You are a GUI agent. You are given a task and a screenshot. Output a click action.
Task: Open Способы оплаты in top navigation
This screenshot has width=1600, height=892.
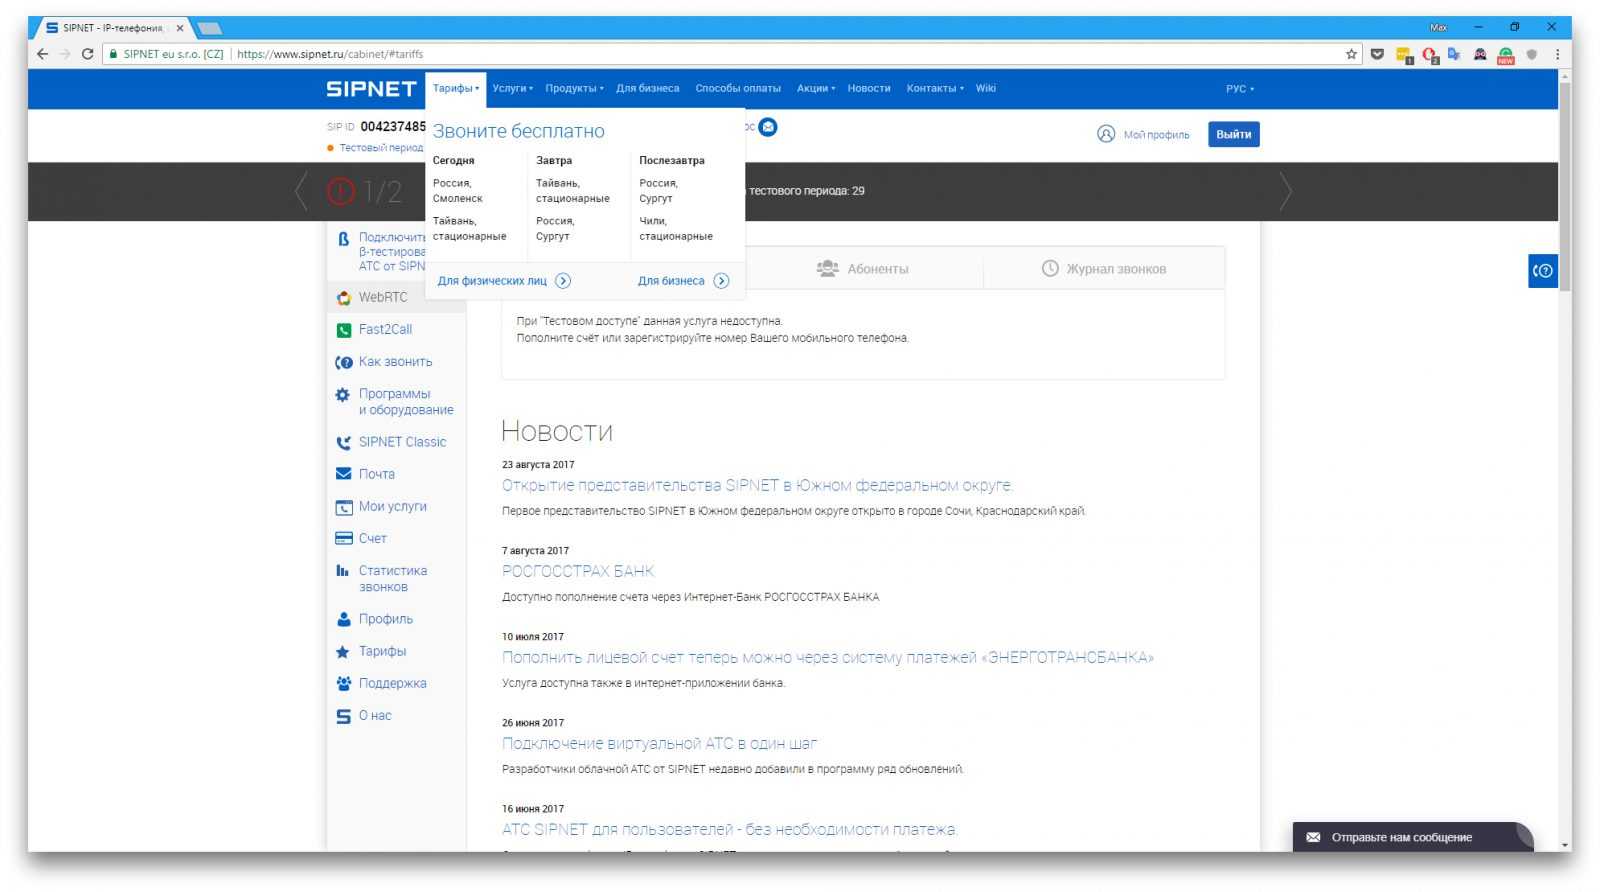[x=738, y=89]
